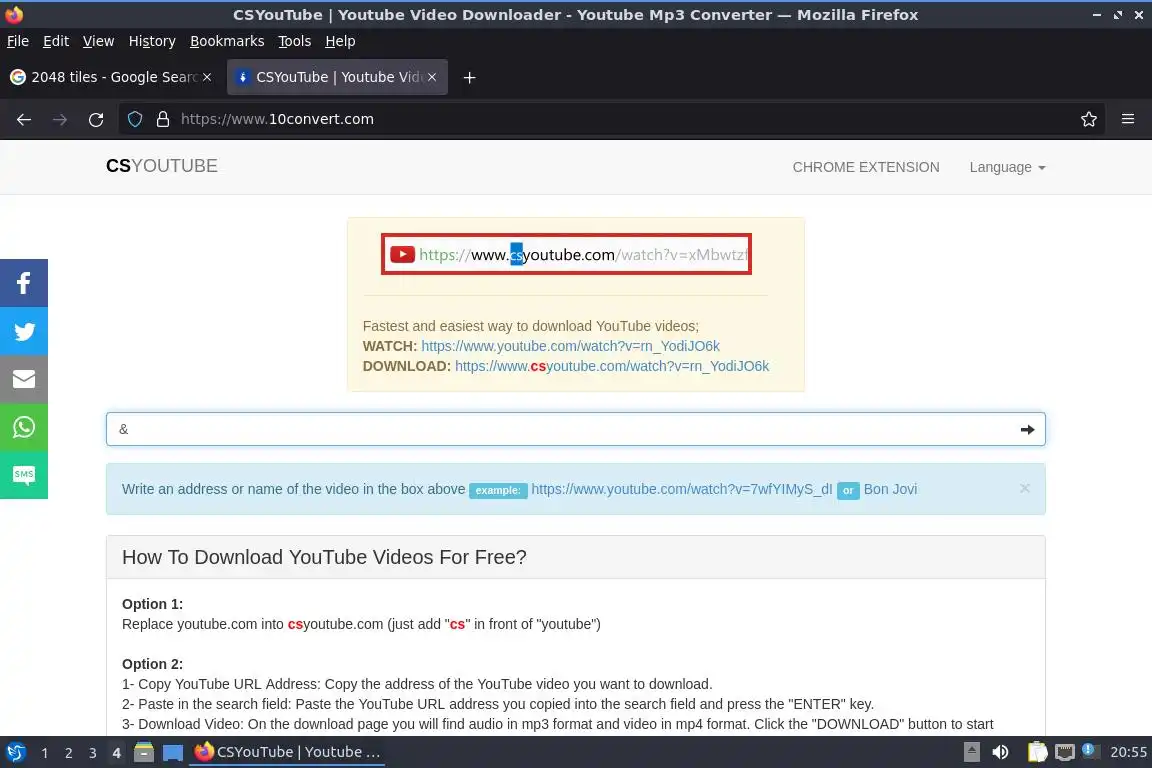Viewport: 1152px width, 768px height.
Task: Open the File menu
Action: click(18, 41)
